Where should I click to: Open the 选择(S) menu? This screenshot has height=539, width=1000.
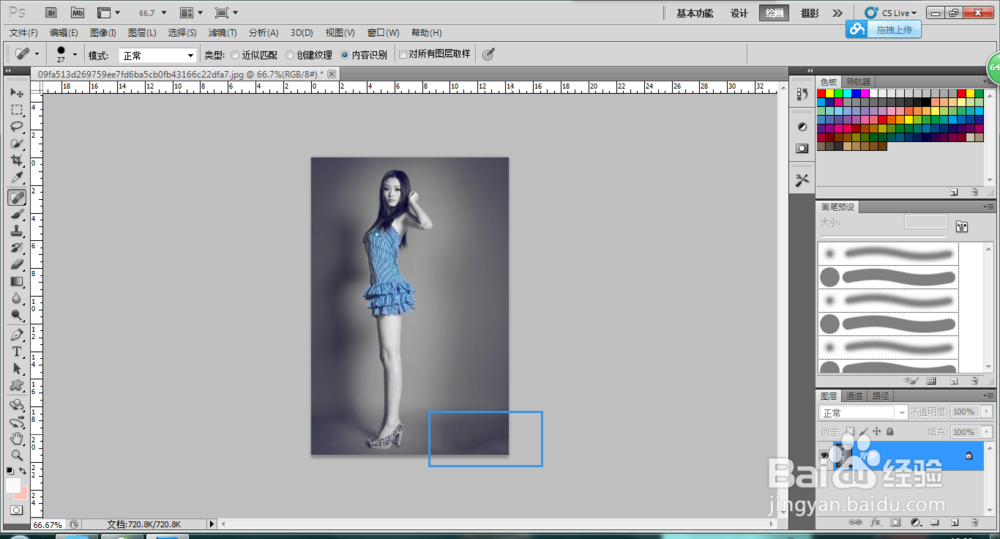pyautogui.click(x=182, y=33)
